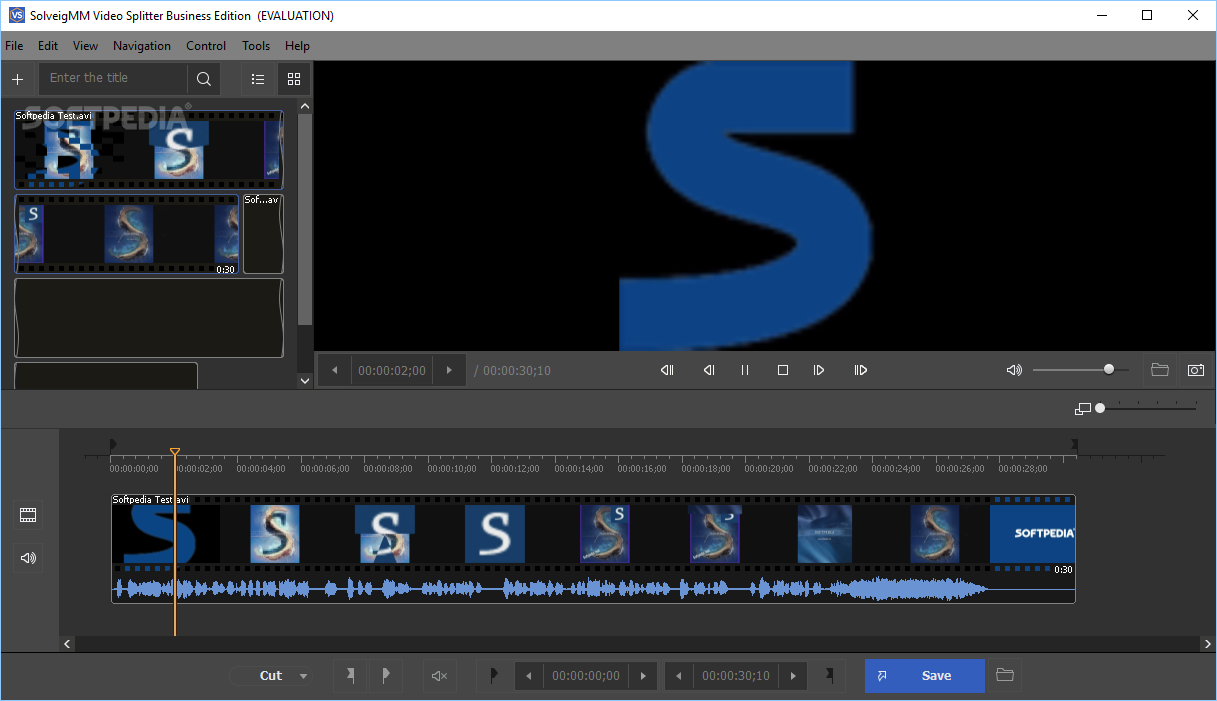The image size is (1217, 701).
Task: Jump to next key frame in player
Action: [x=860, y=370]
